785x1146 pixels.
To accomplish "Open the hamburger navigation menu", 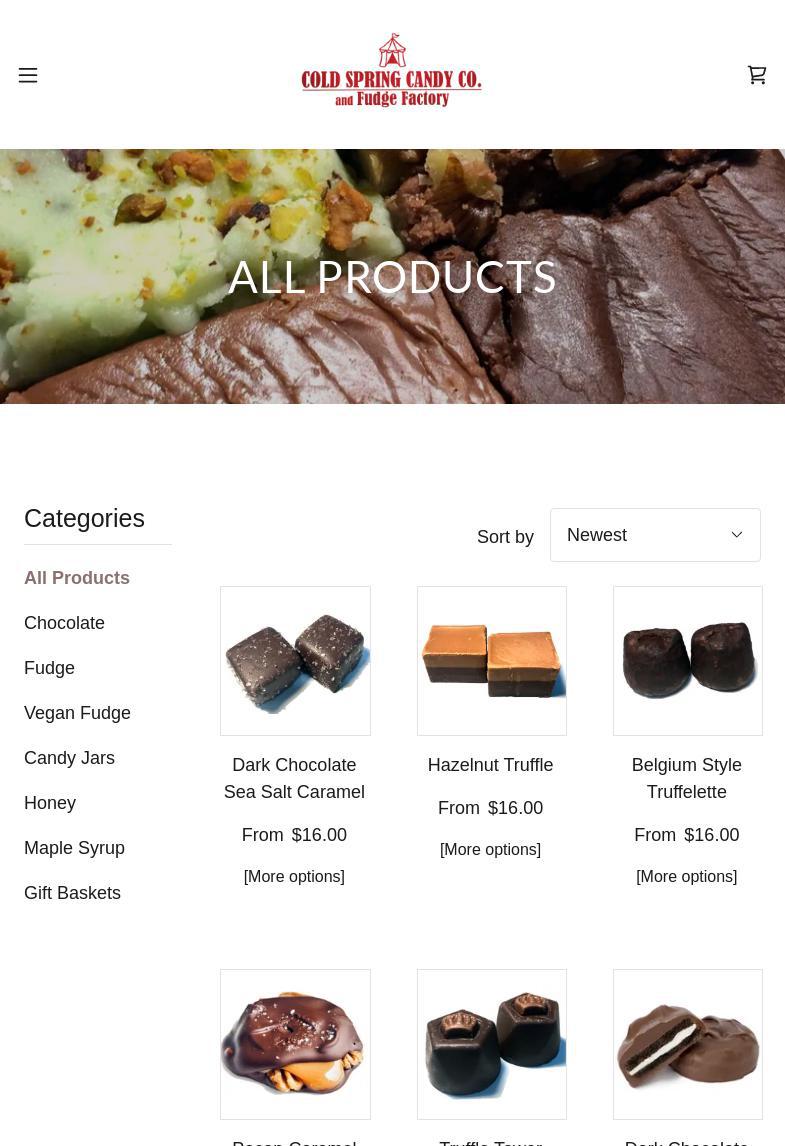I will tap(28, 75).
